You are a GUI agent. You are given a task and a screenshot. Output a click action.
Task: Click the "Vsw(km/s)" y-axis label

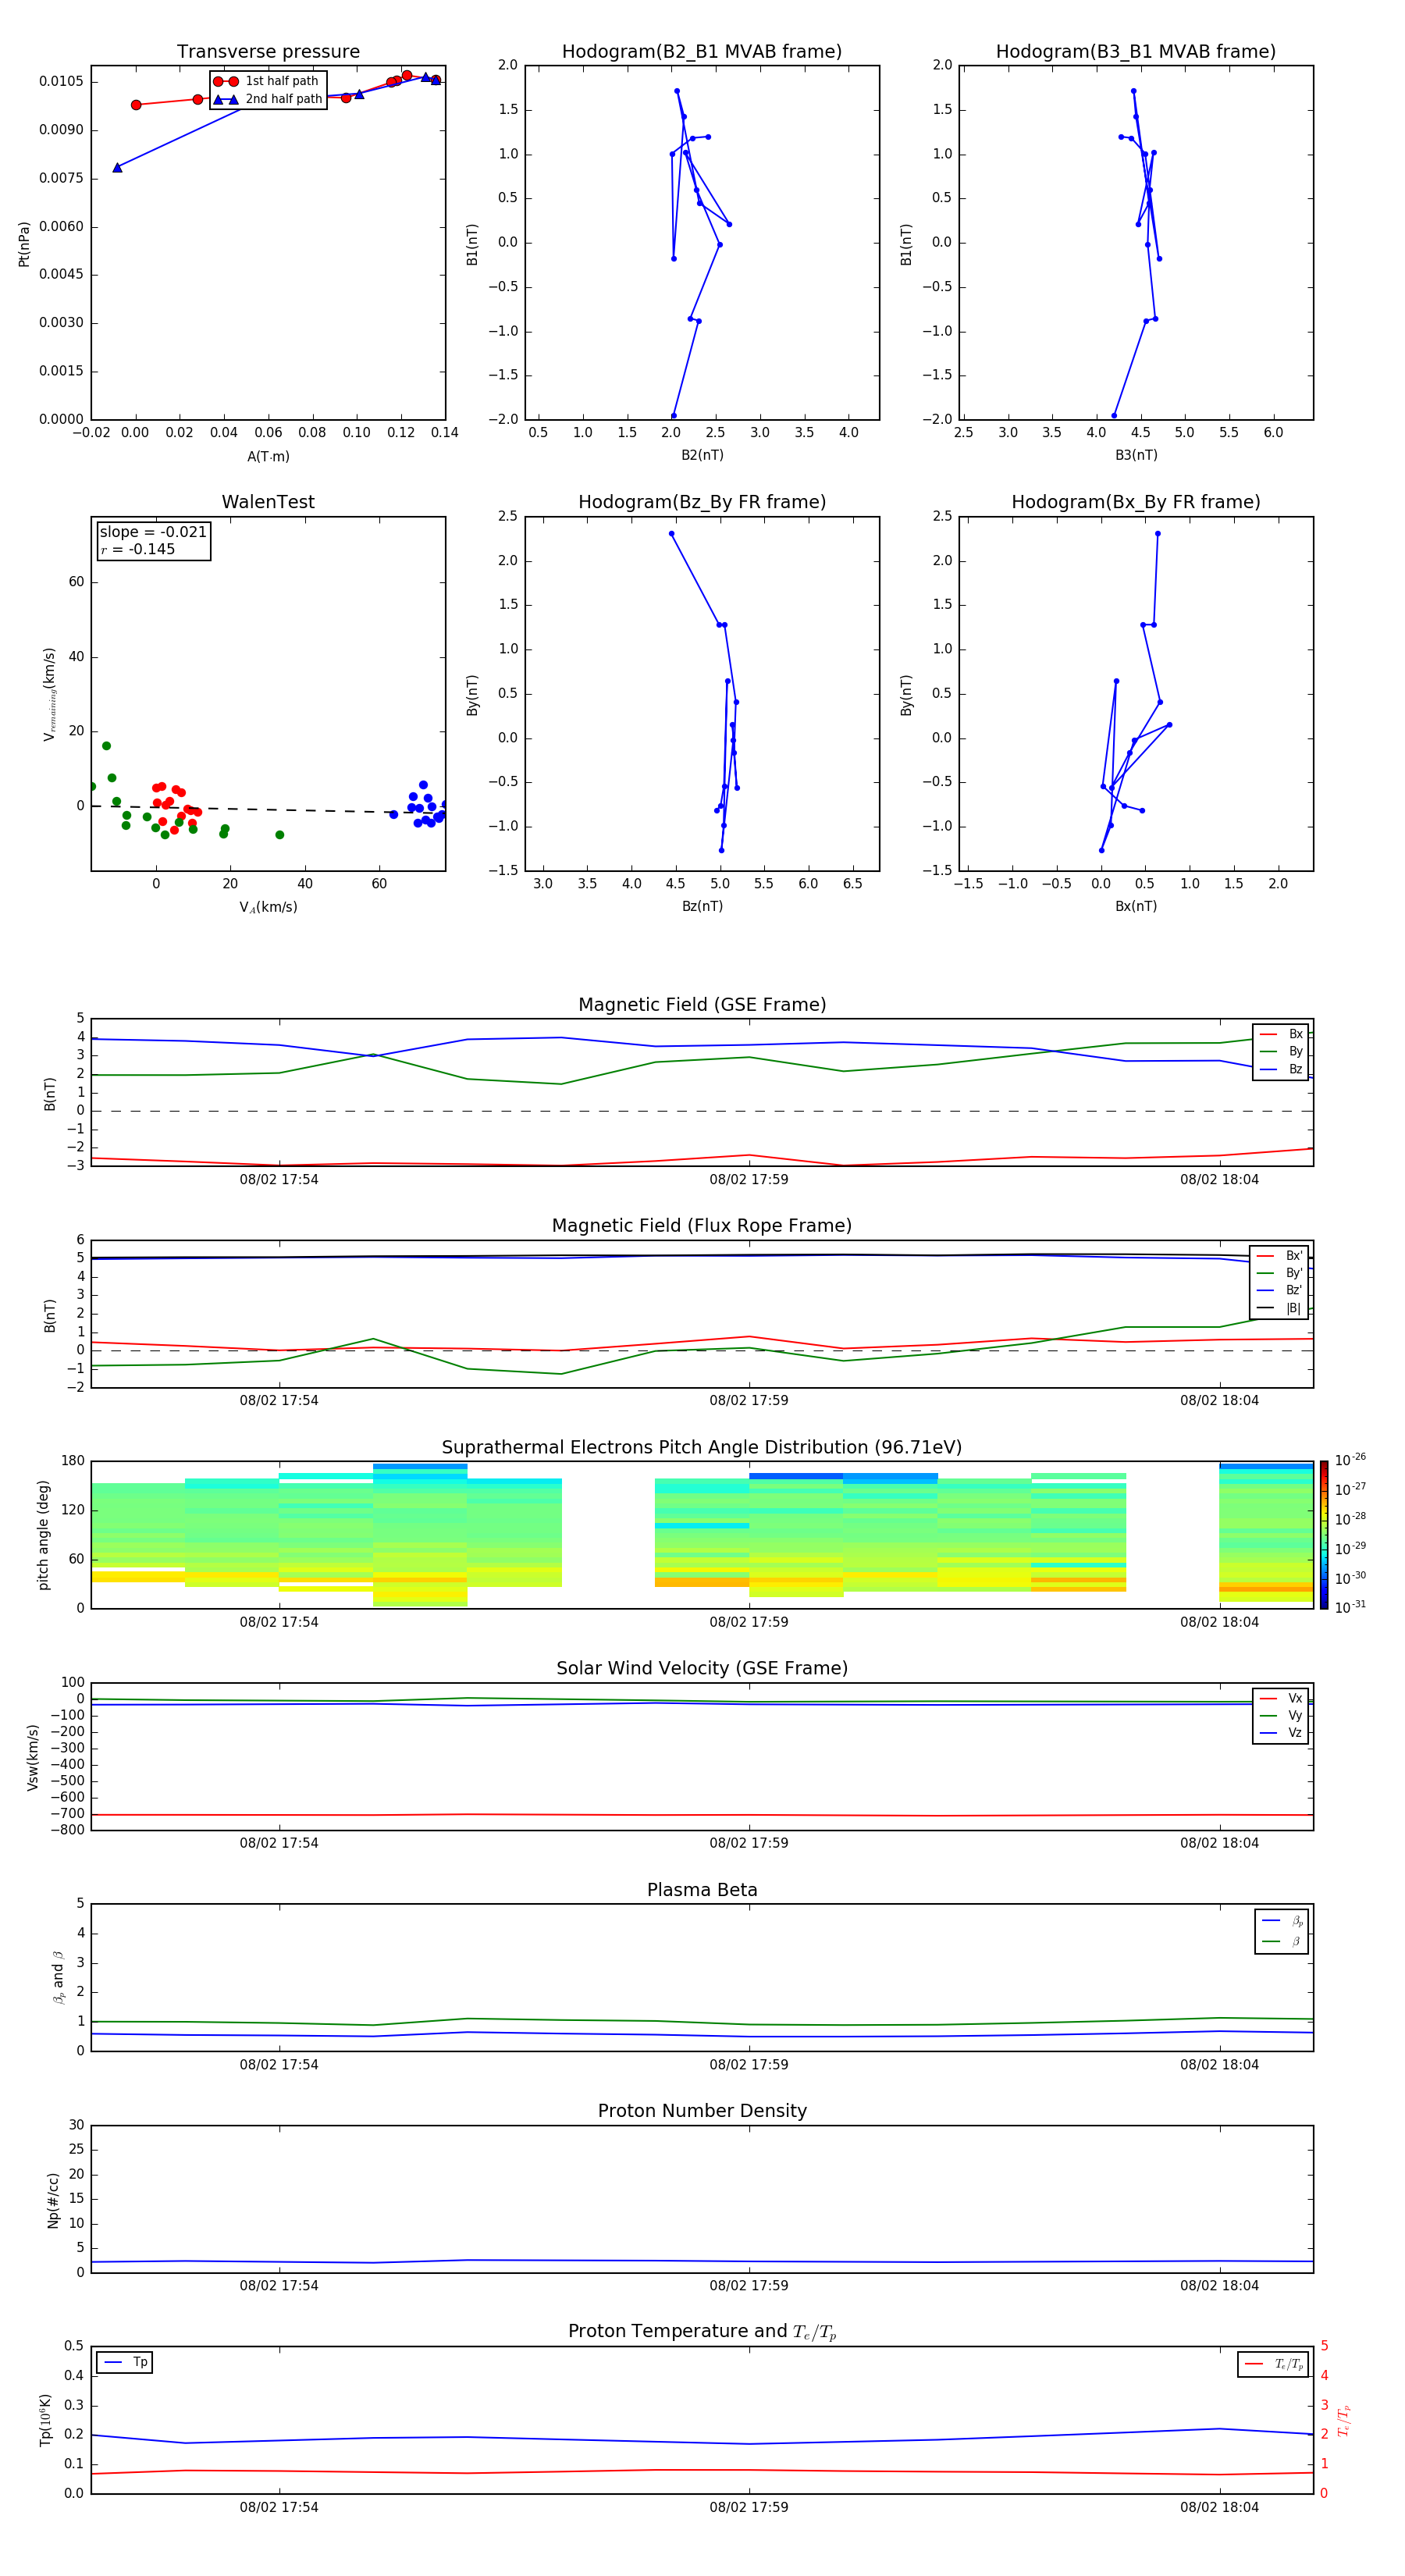(33, 1757)
